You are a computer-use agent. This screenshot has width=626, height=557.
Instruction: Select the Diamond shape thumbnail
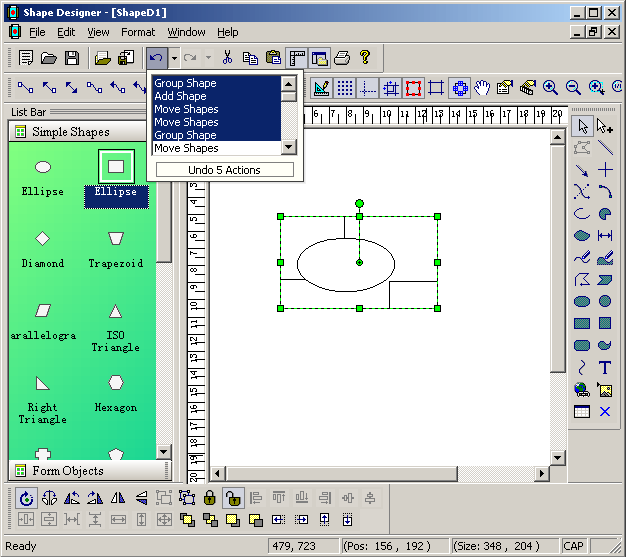point(42,239)
